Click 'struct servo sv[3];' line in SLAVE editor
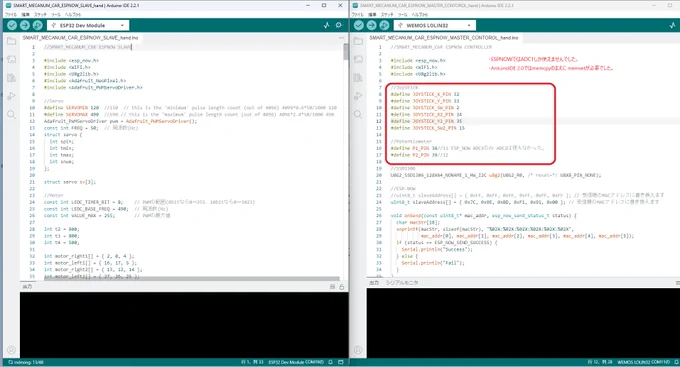This screenshot has height=367, width=680. pos(70,182)
